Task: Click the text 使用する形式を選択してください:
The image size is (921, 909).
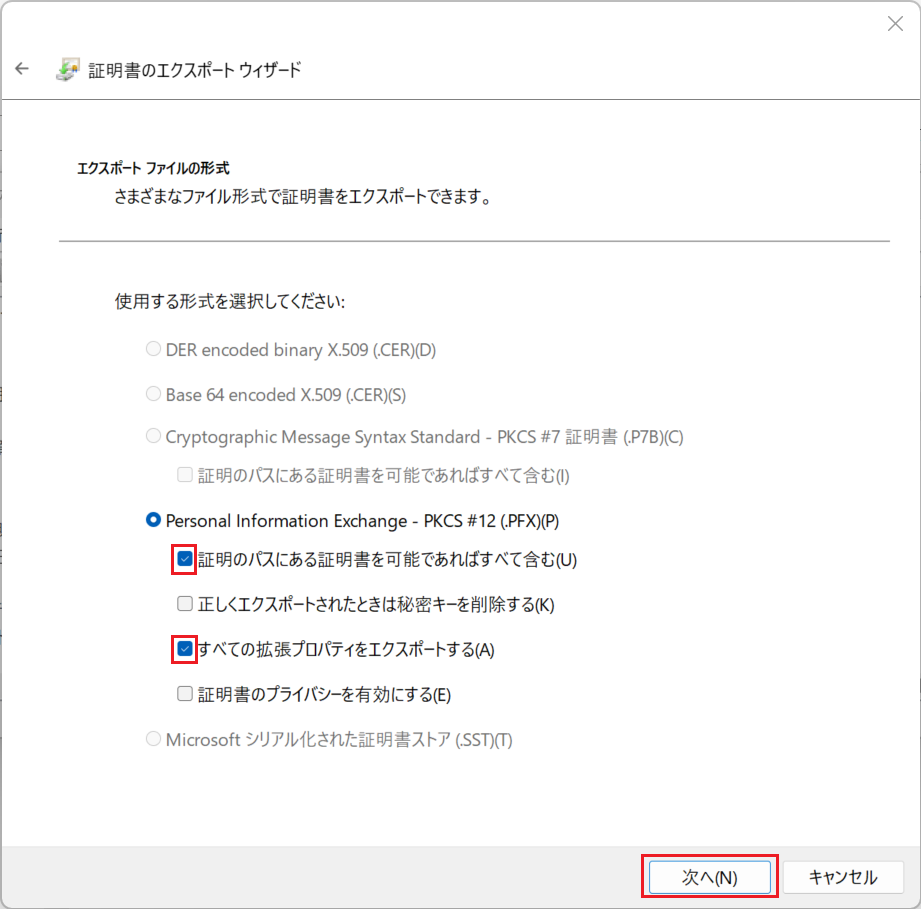Action: click(230, 301)
